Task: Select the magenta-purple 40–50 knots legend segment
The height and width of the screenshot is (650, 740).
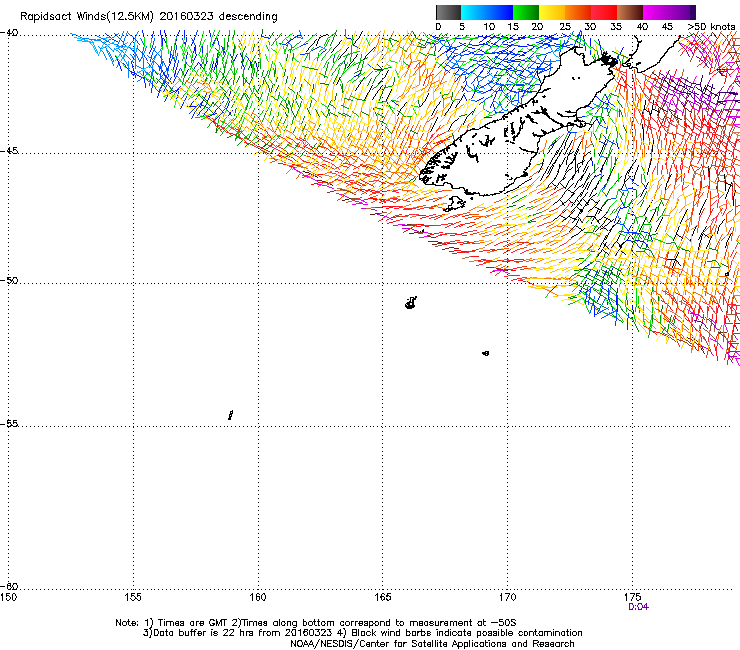Action: click(666, 12)
